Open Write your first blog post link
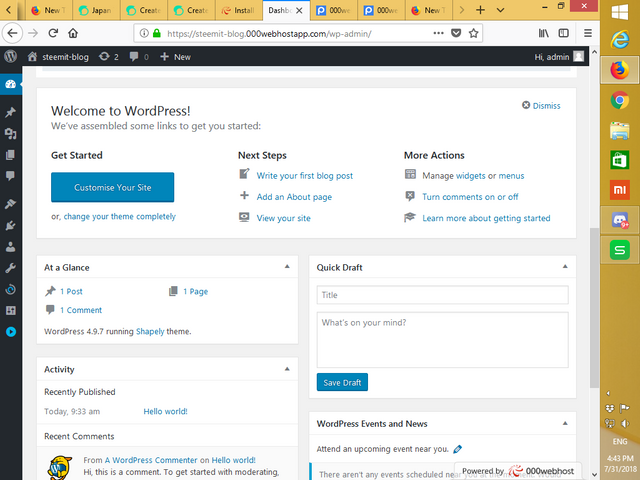This screenshot has width=640, height=480. point(304,176)
